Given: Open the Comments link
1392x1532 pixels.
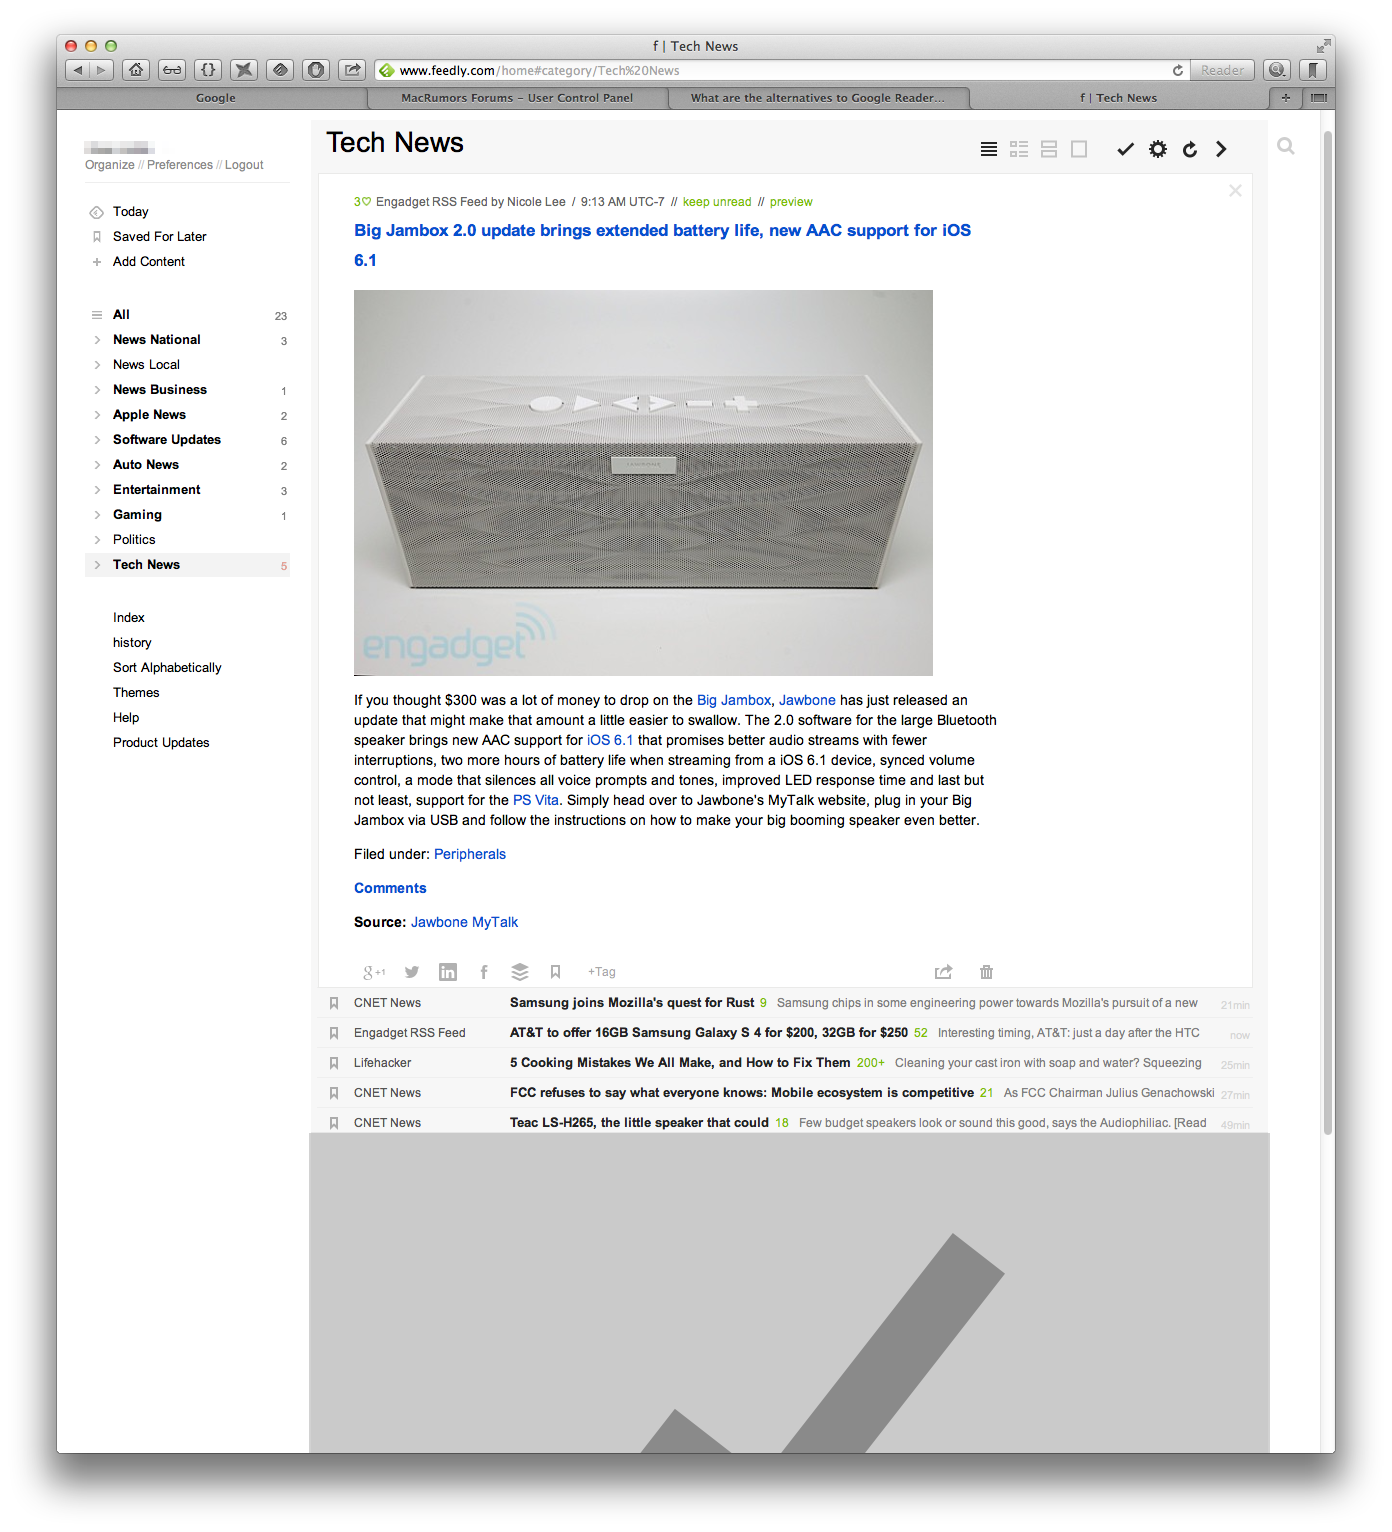Looking at the screenshot, I should [390, 888].
